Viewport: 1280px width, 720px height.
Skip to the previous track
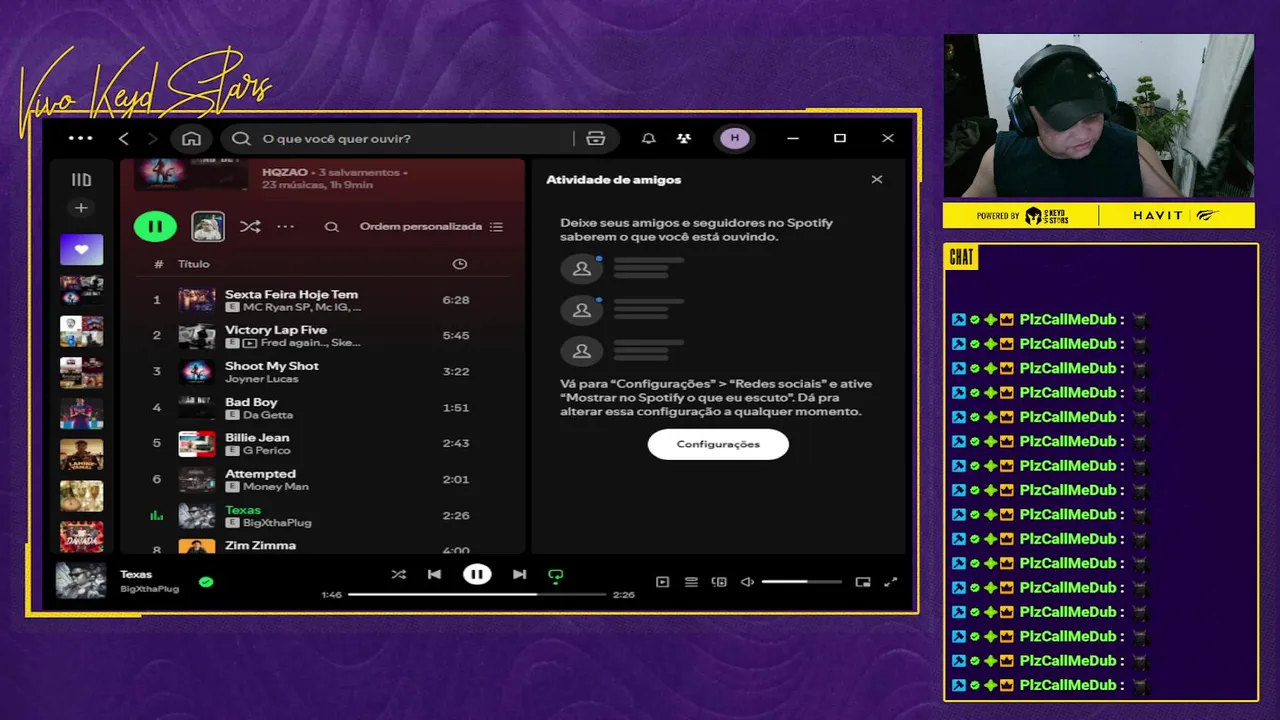pyautogui.click(x=434, y=574)
